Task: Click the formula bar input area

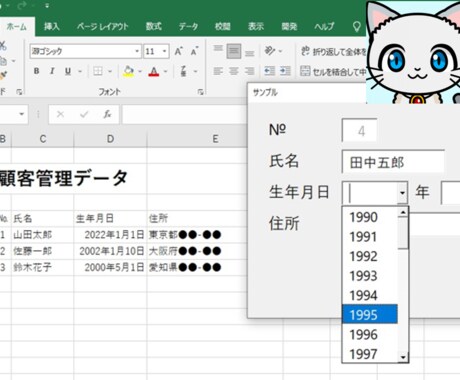Action: pyautogui.click(x=185, y=115)
